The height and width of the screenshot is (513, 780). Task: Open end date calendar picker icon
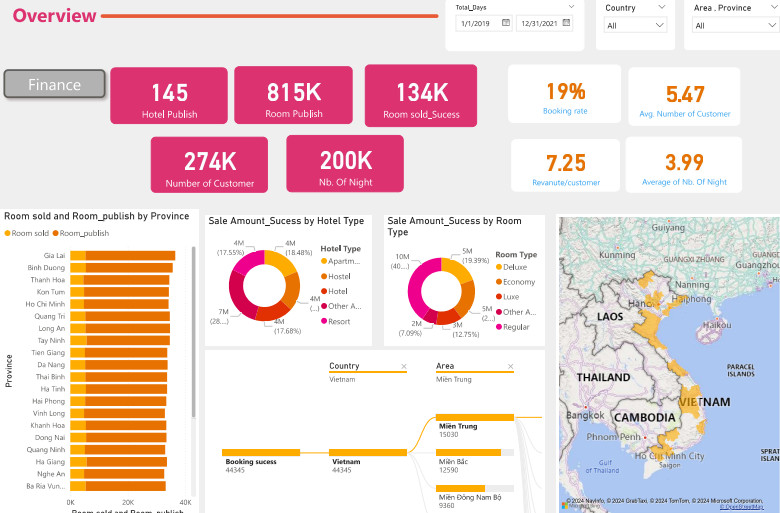point(566,22)
